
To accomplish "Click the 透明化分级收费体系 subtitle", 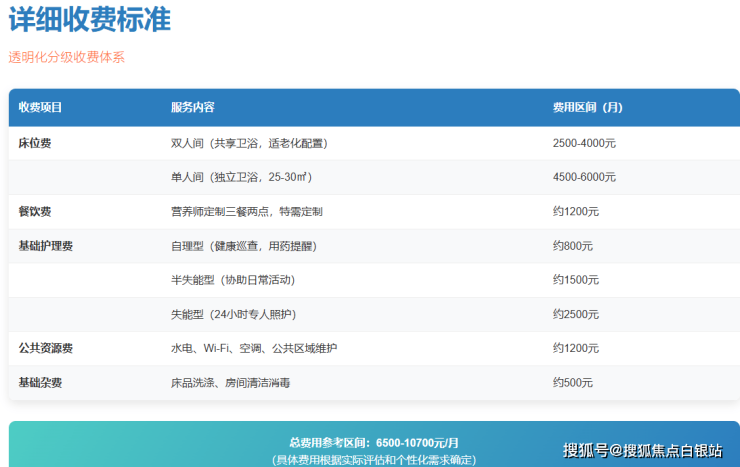I will [x=67, y=57].
